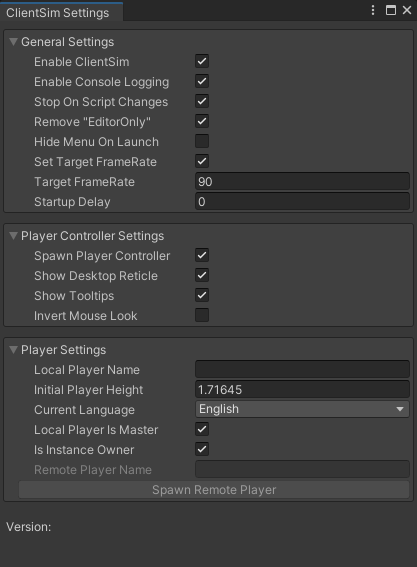Open the window options kebab menu

pyautogui.click(x=373, y=10)
